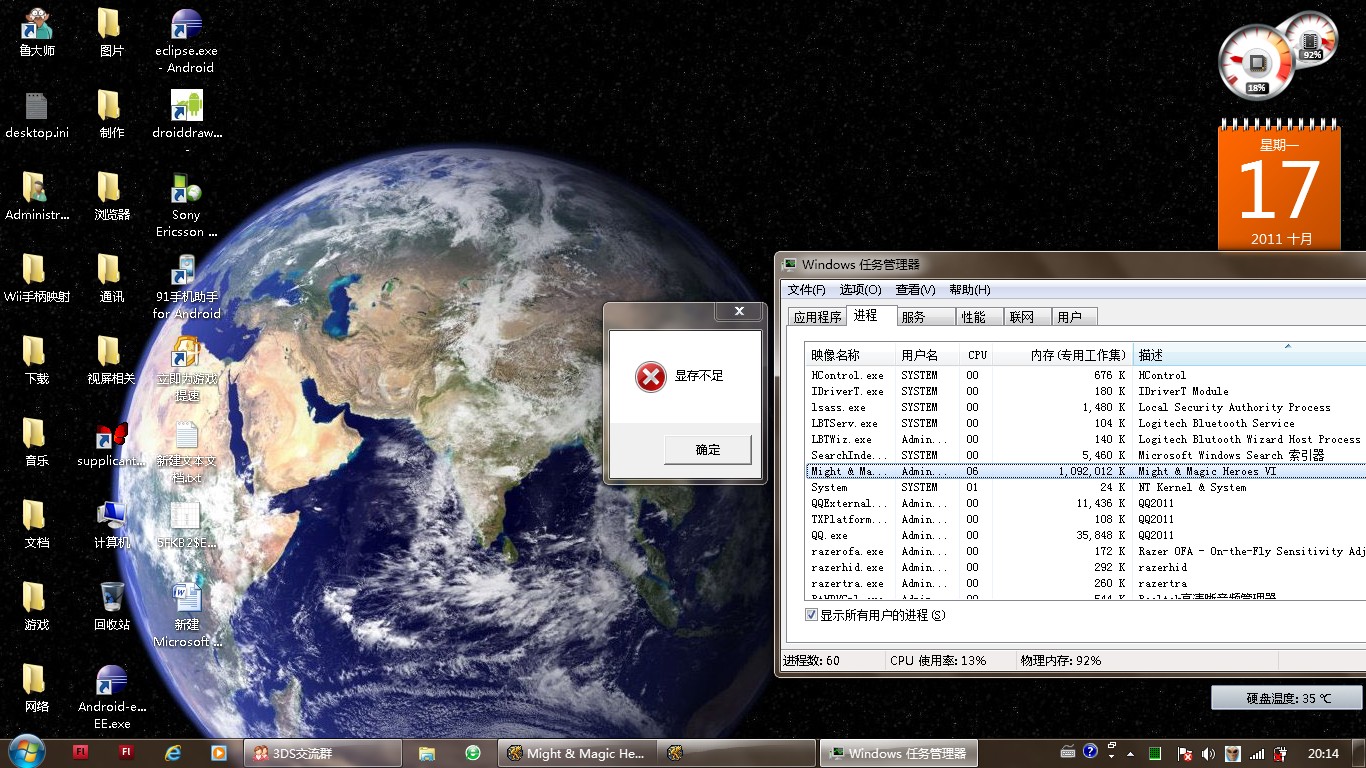The width and height of the screenshot is (1366, 768).
Task: Switch to the 应用程序 tab
Action: (817, 317)
